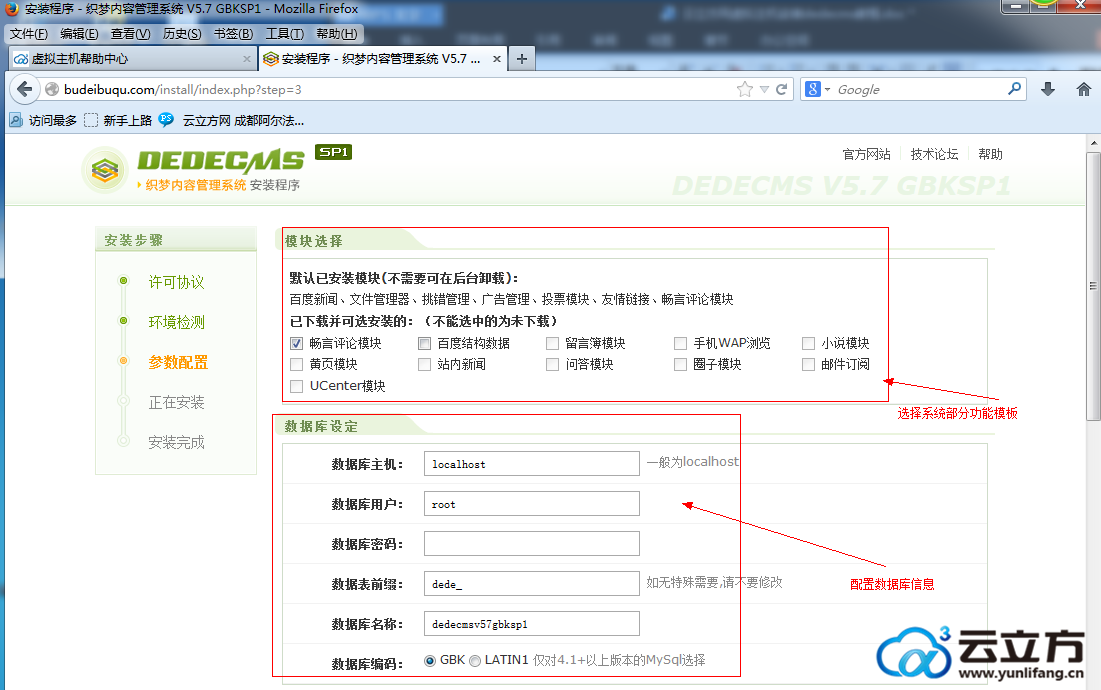The height and width of the screenshot is (690, 1101).
Task: Check the 手机WAP浏览 checkbox
Action: (x=680, y=343)
